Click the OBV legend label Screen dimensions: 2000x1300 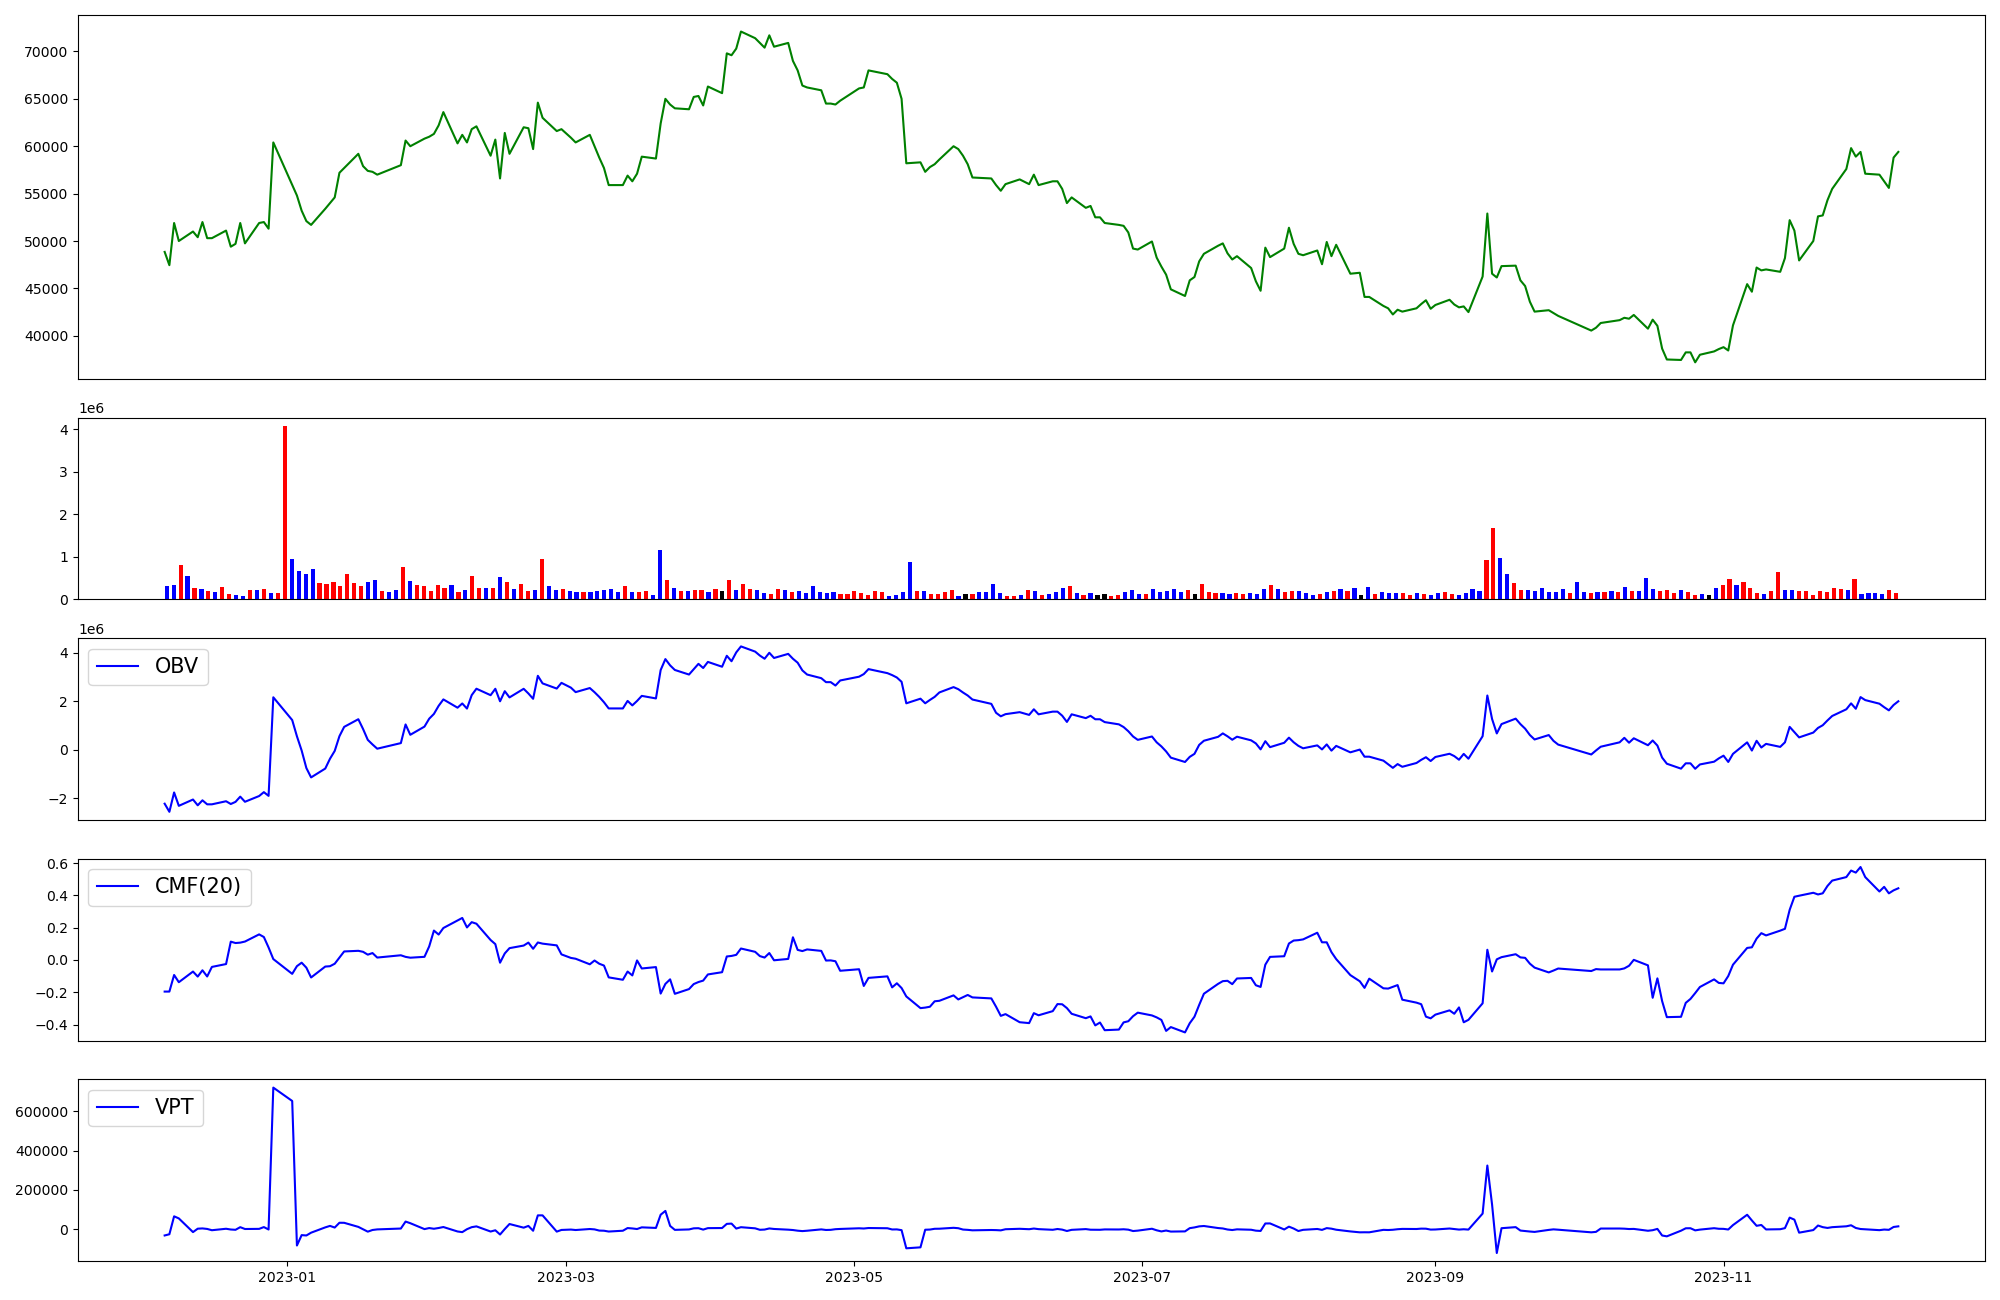[176, 666]
